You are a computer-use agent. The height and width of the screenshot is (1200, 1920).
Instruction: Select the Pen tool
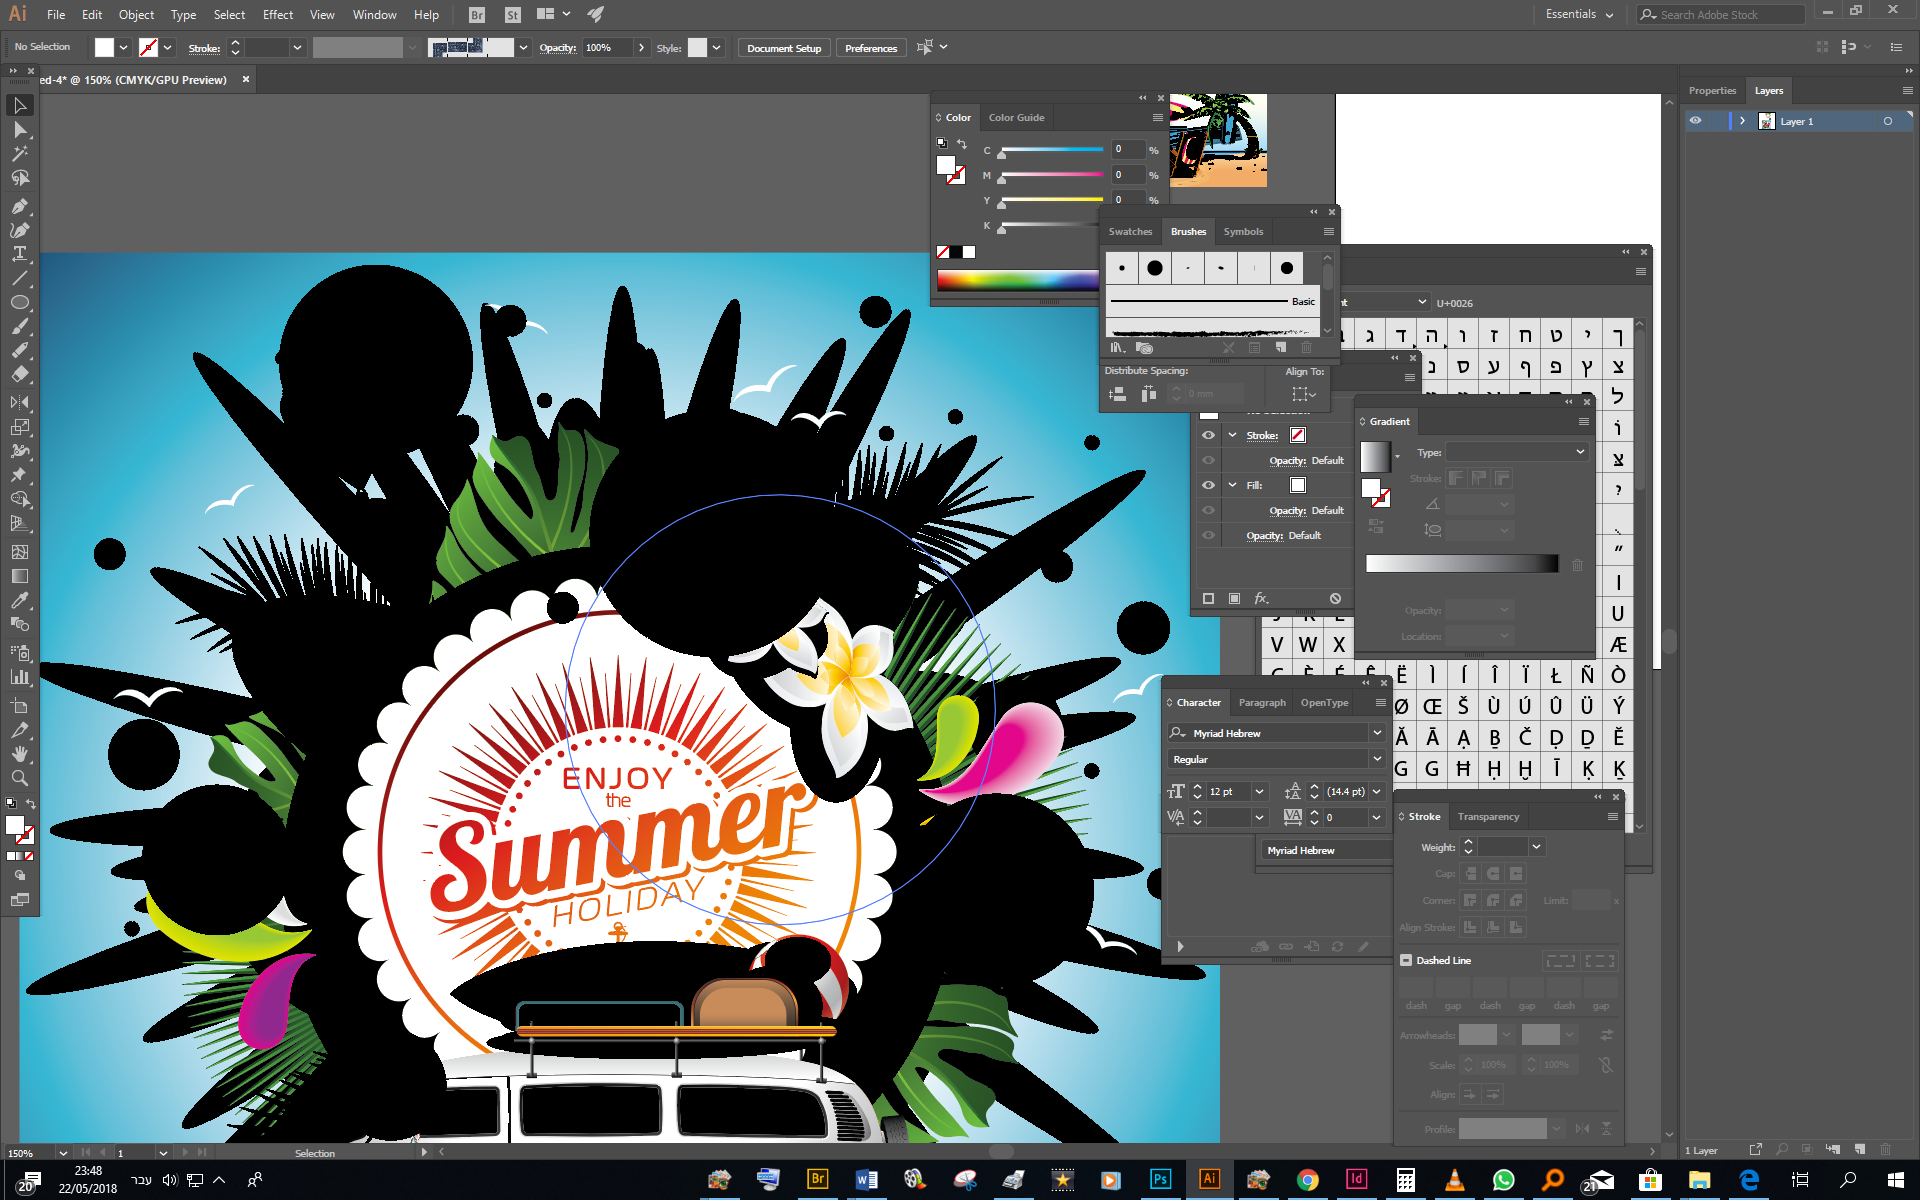pos(19,206)
